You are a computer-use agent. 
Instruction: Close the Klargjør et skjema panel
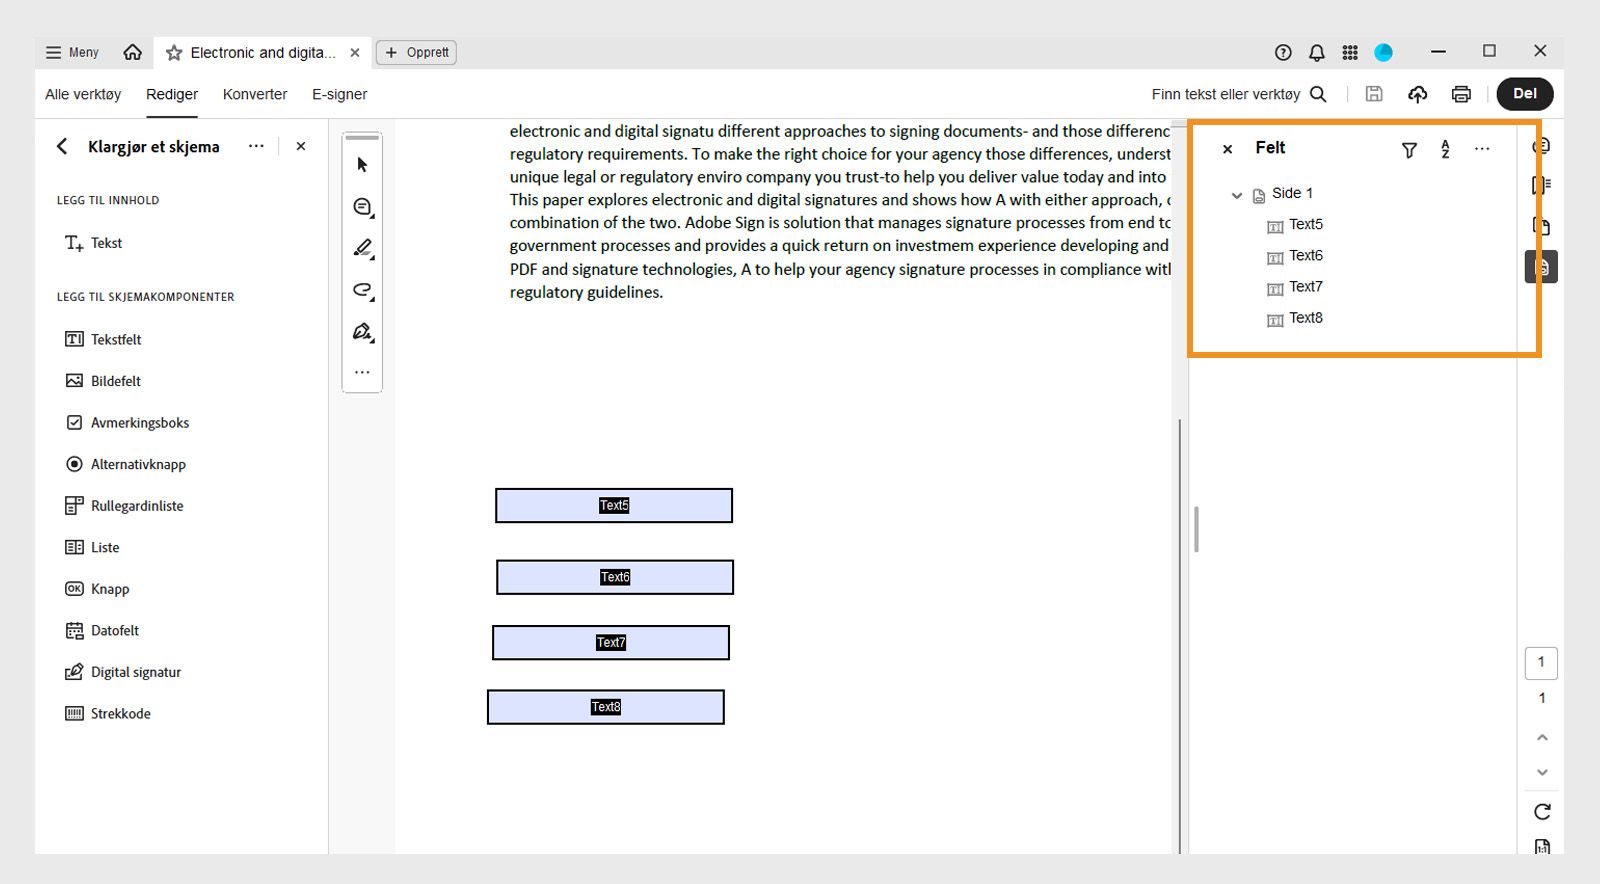[301, 146]
